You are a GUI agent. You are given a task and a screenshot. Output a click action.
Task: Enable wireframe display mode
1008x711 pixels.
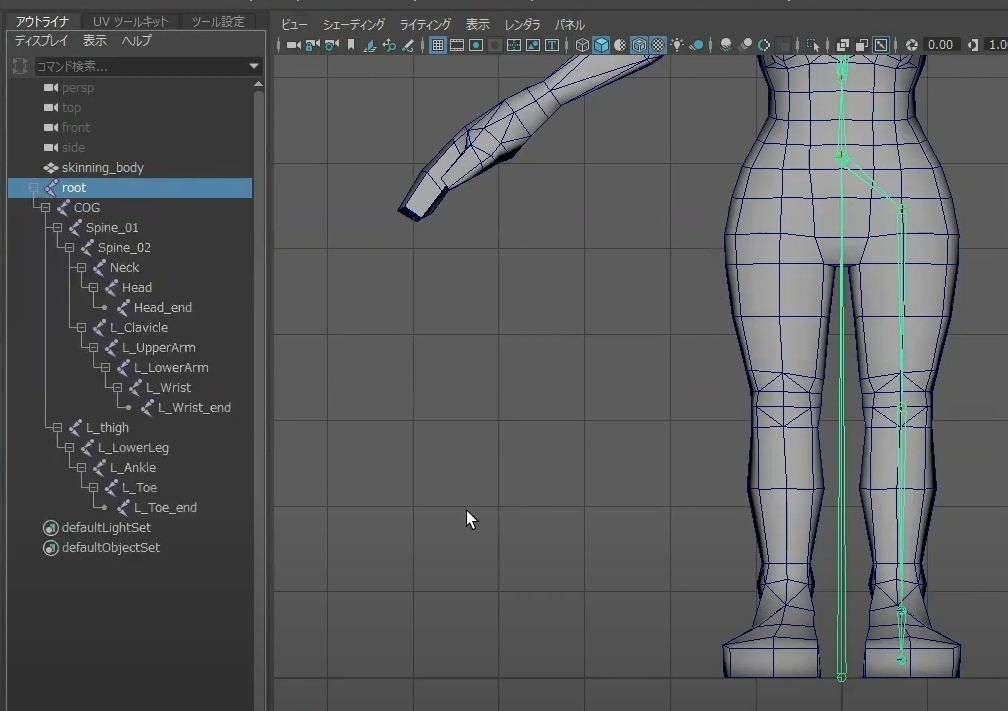point(582,45)
